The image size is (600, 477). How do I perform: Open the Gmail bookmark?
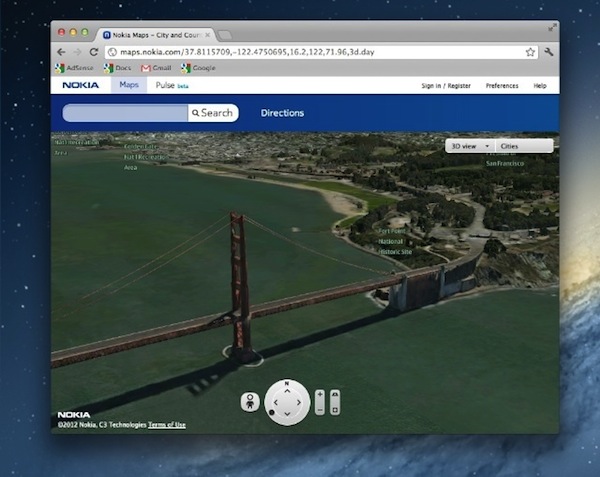[x=156, y=68]
